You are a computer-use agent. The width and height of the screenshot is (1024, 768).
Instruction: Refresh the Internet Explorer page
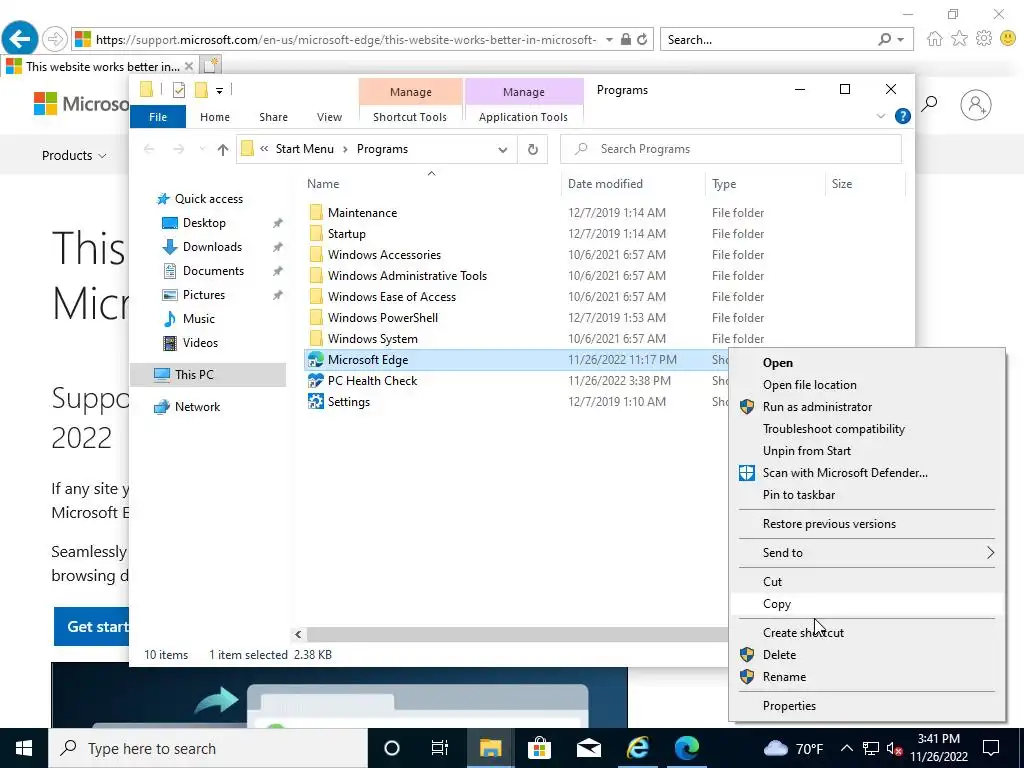[x=643, y=39]
